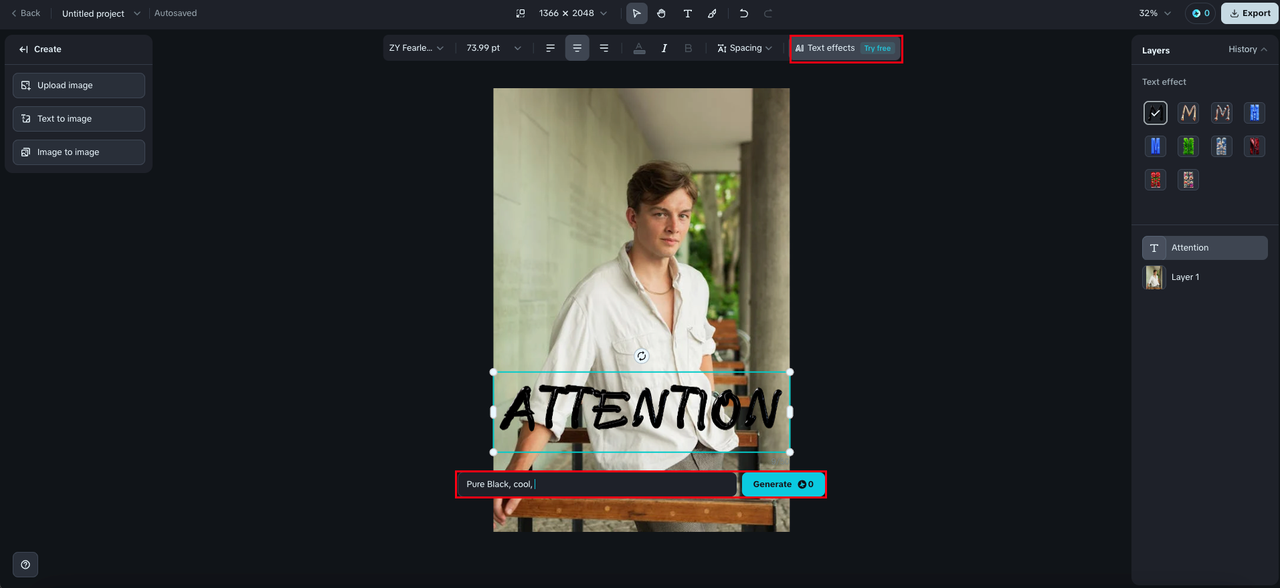The width and height of the screenshot is (1280, 588).
Task: Align text to the left
Action: [x=550, y=48]
